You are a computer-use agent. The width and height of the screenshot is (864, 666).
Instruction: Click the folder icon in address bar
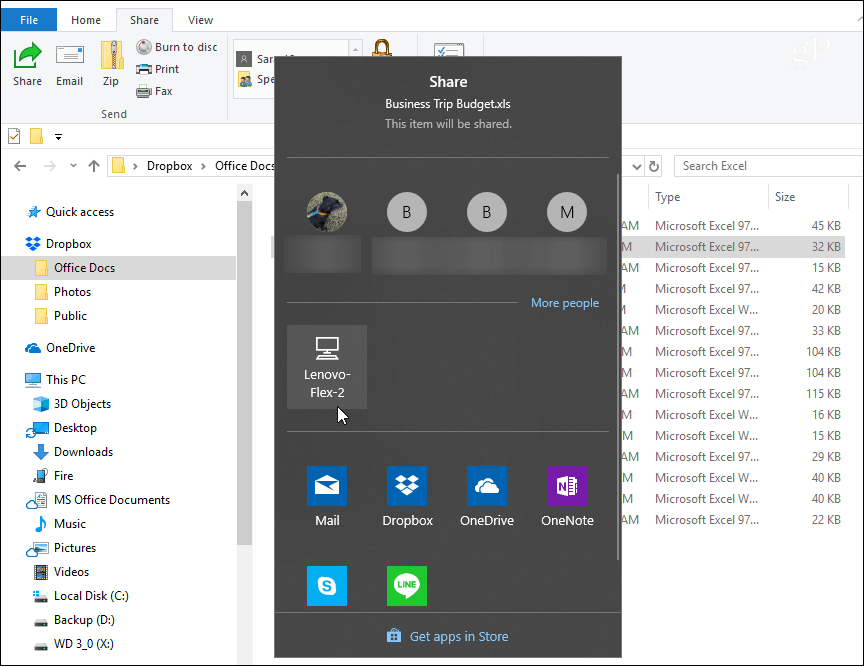[x=118, y=166]
